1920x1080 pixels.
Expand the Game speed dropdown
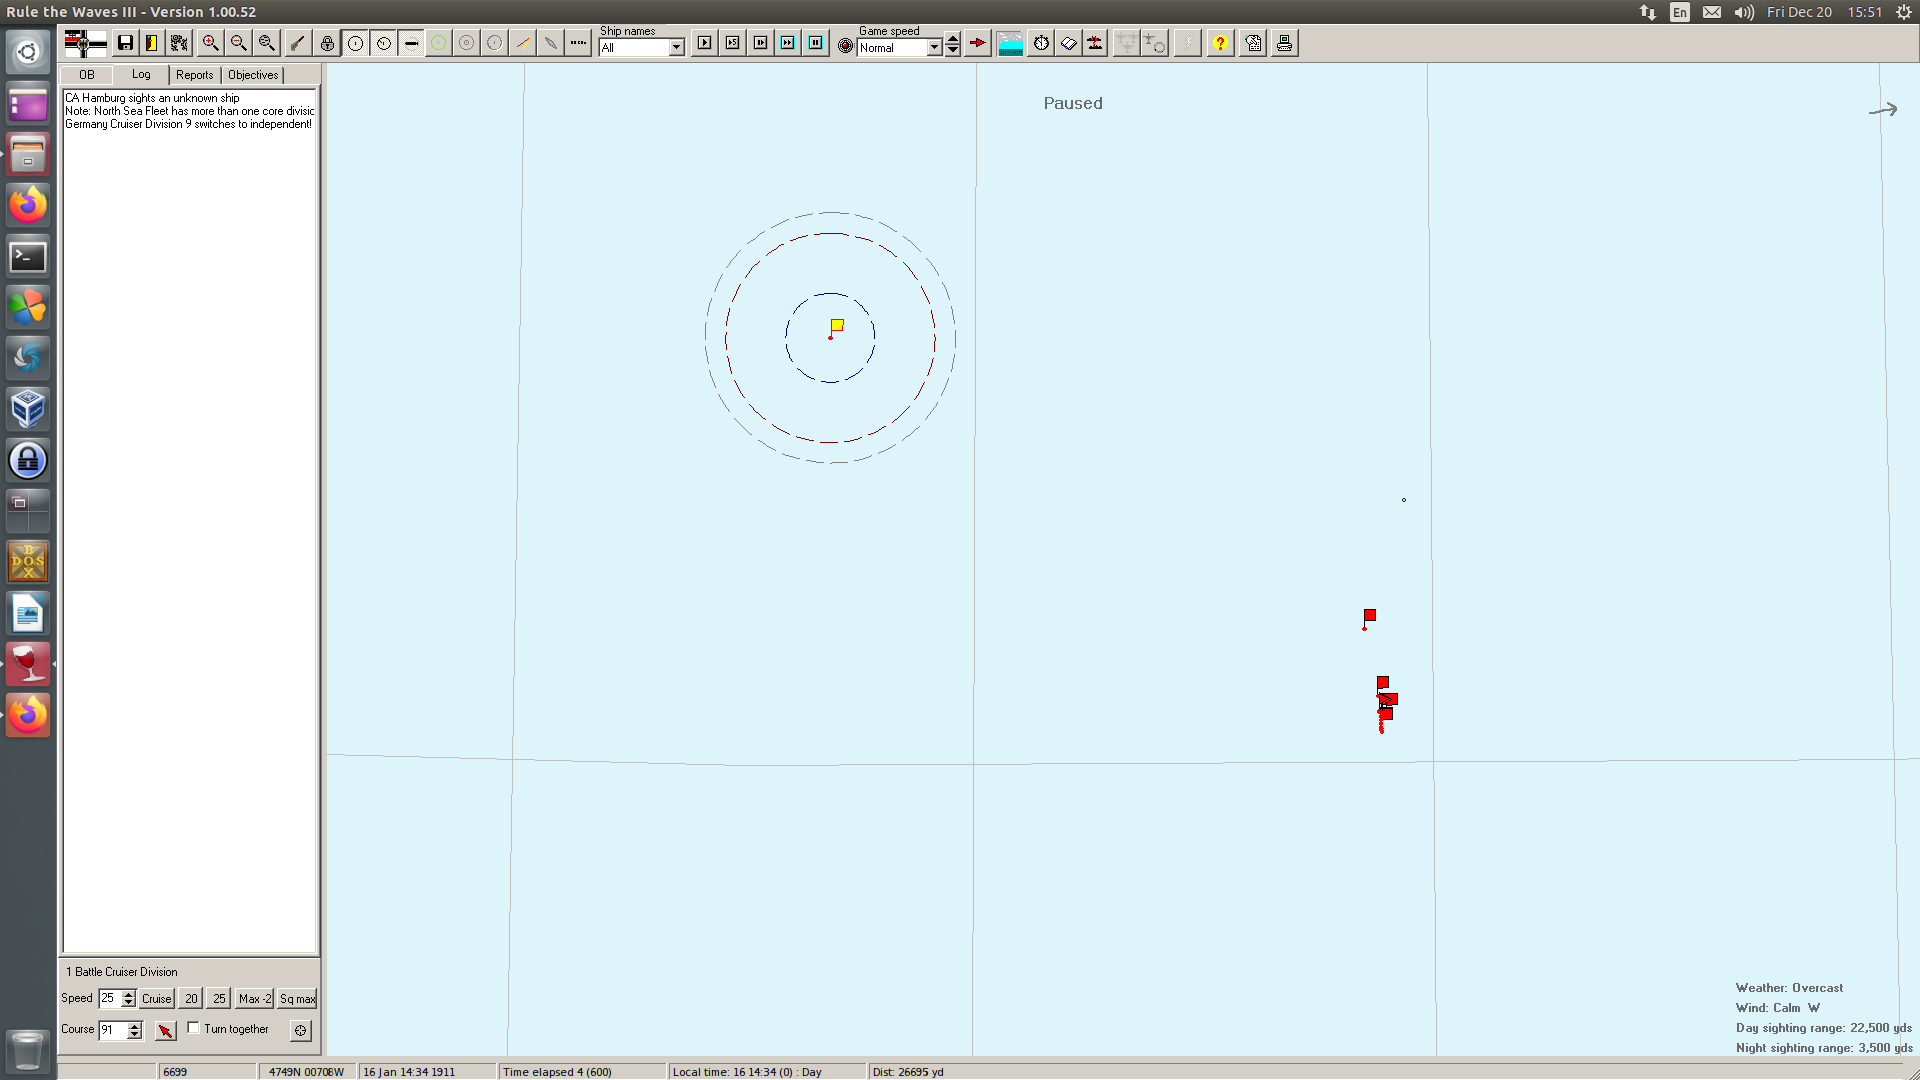click(x=934, y=48)
